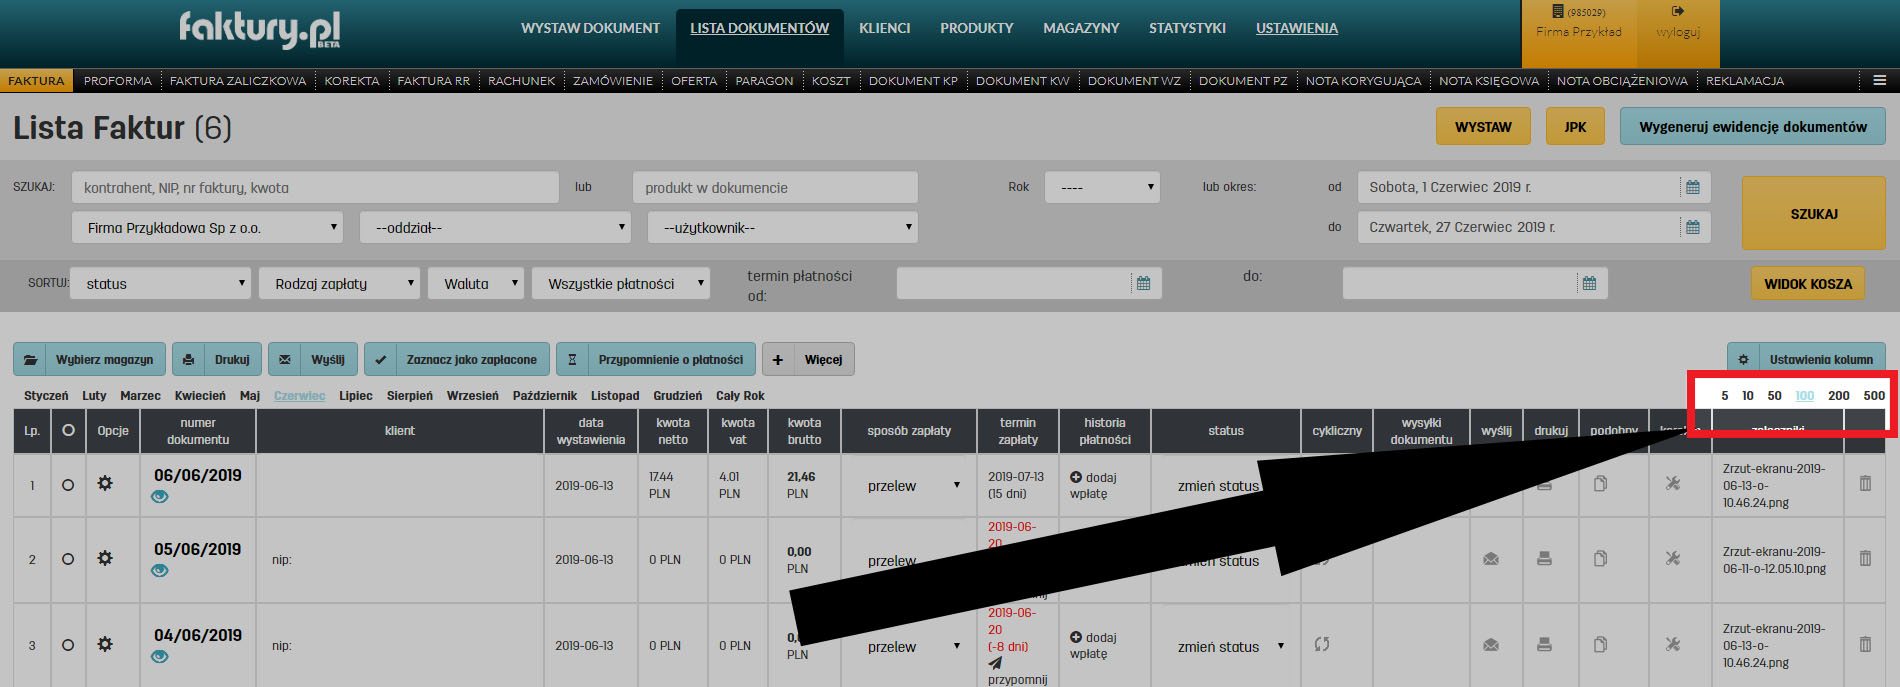
Task: Click the hamburger menu icon in document bar
Action: click(x=1879, y=80)
